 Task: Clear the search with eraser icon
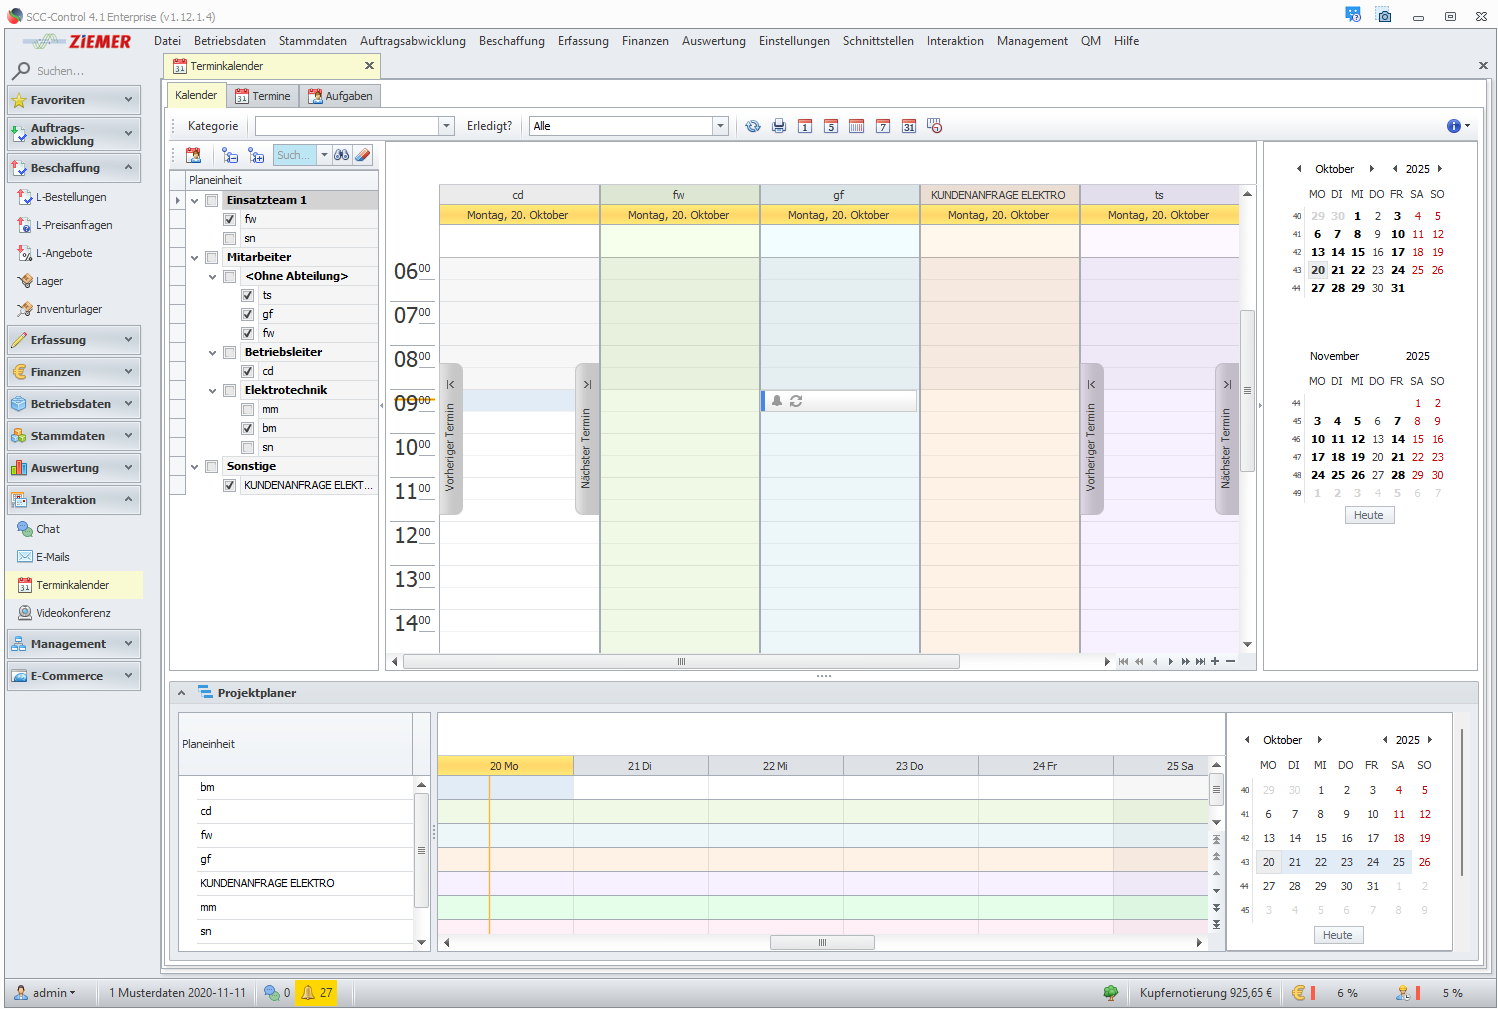click(363, 155)
